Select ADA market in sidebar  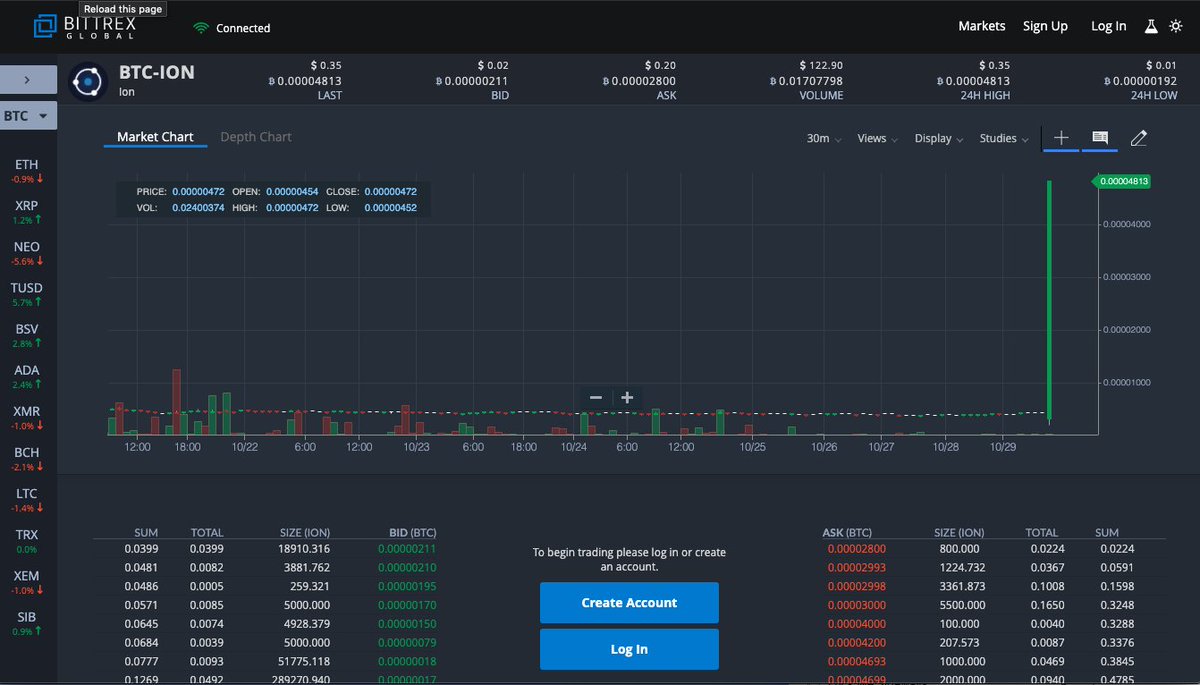coord(27,376)
